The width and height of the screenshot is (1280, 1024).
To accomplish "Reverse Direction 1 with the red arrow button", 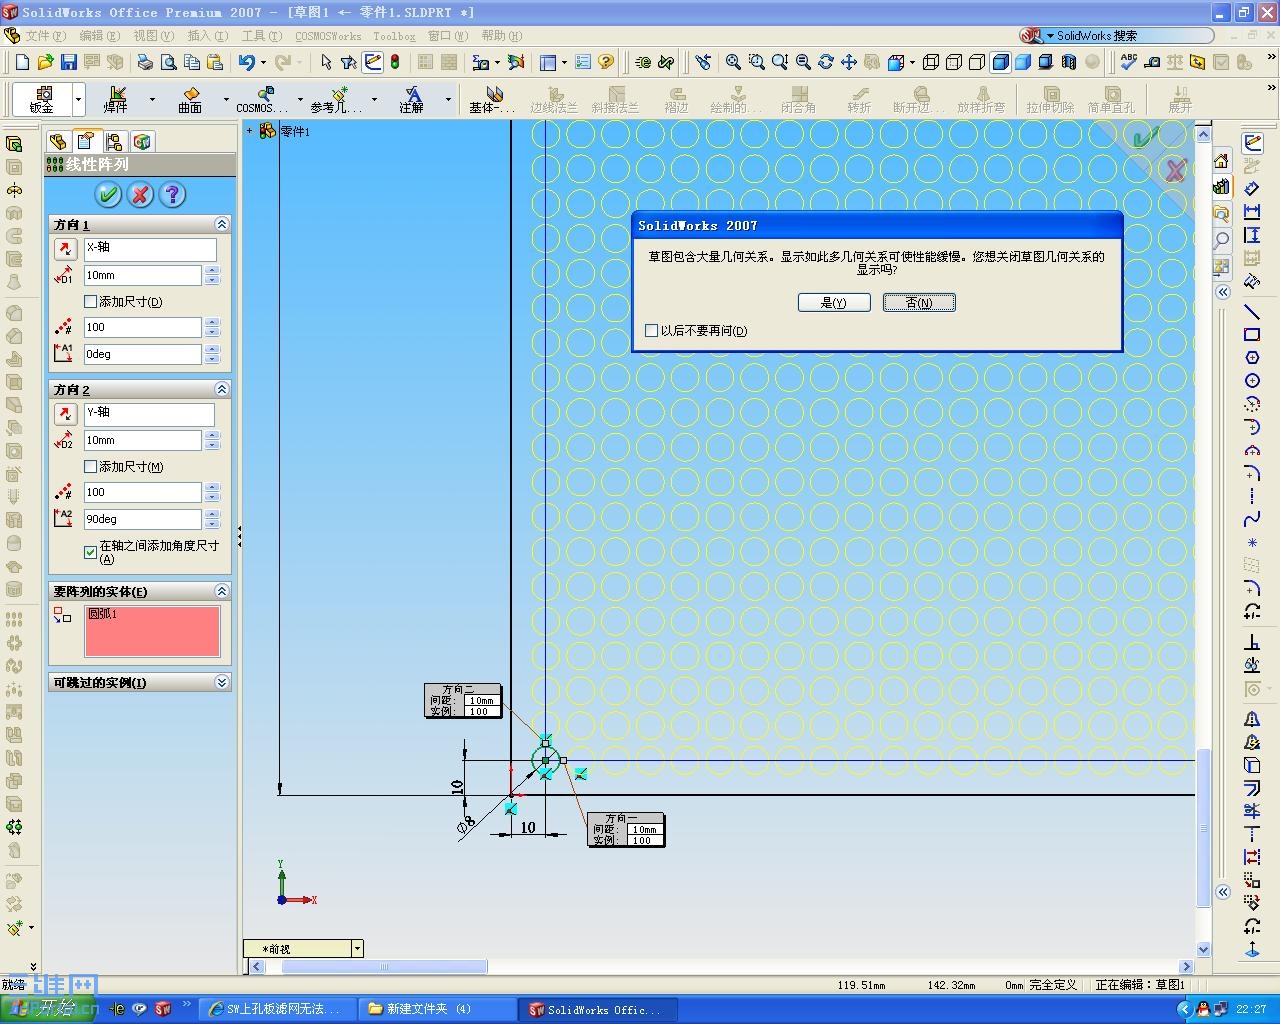I will pyautogui.click(x=65, y=249).
